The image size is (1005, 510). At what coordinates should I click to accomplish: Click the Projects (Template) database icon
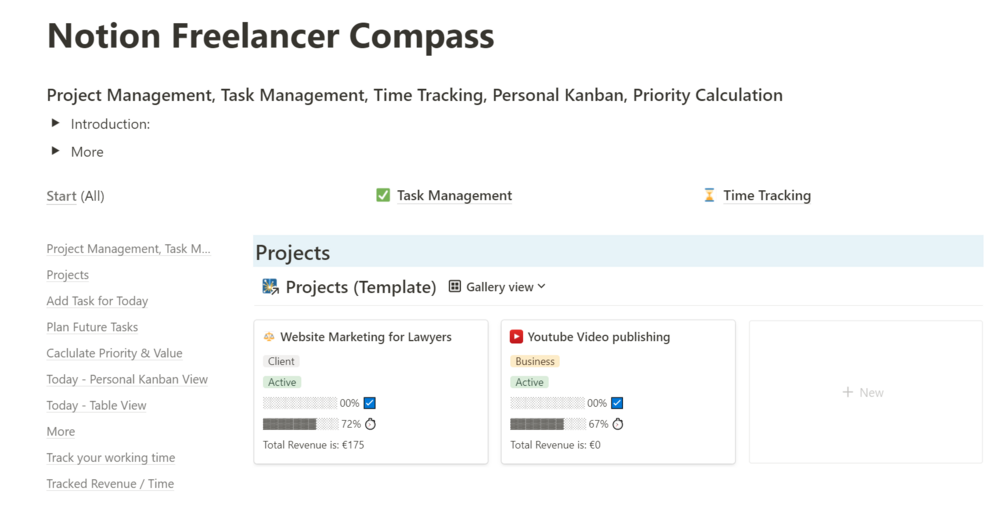pos(270,287)
